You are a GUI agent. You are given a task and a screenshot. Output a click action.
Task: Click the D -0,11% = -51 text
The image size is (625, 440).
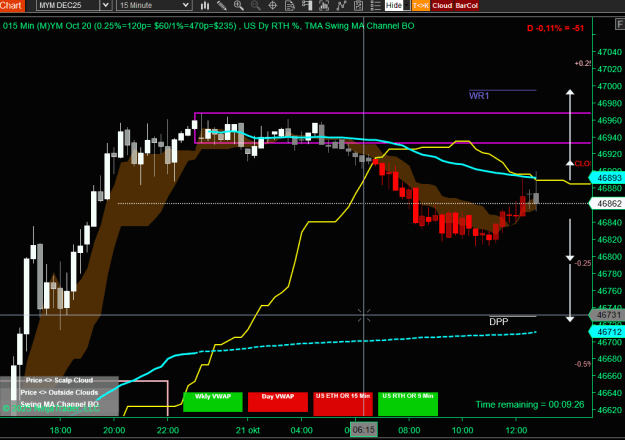pyautogui.click(x=555, y=28)
